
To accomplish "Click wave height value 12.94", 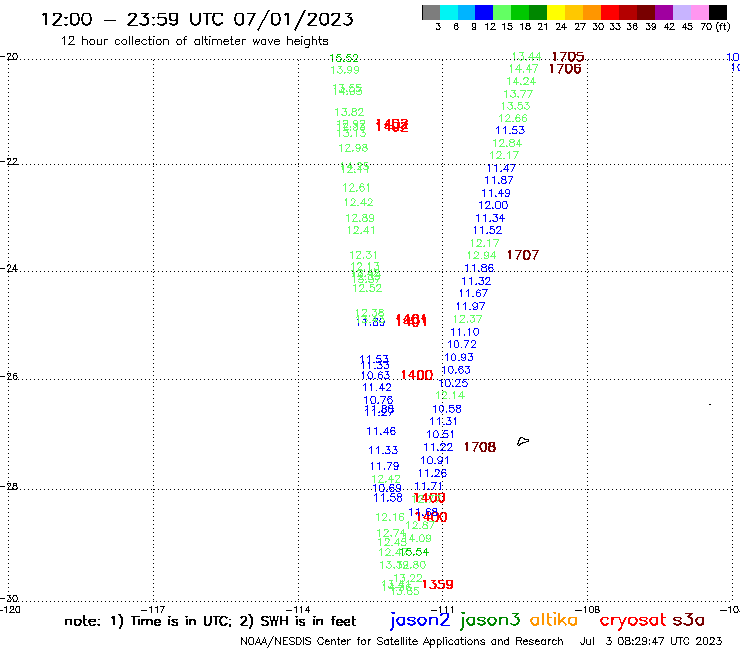I will pos(482,255).
